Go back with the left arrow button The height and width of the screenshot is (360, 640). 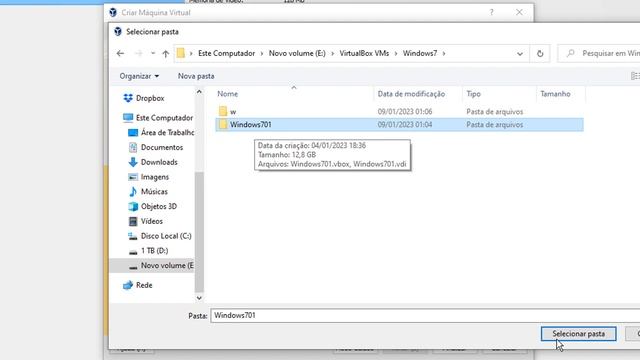120,53
